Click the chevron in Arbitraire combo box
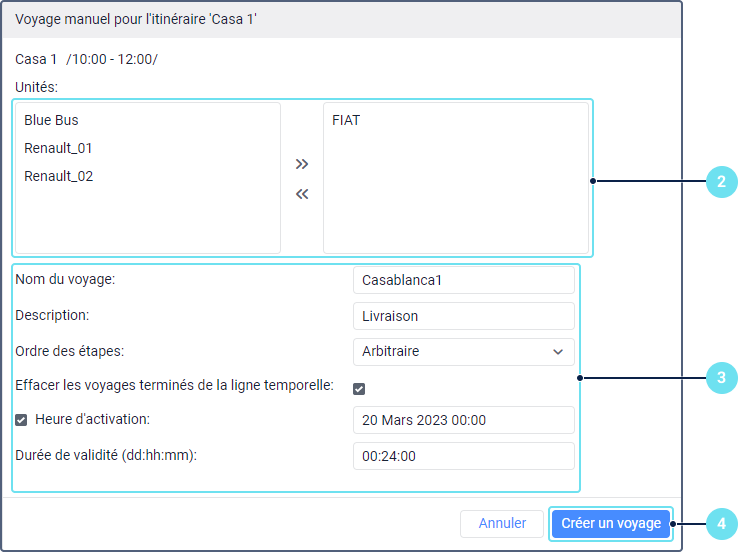Screen dimensions: 738x552 [558, 352]
